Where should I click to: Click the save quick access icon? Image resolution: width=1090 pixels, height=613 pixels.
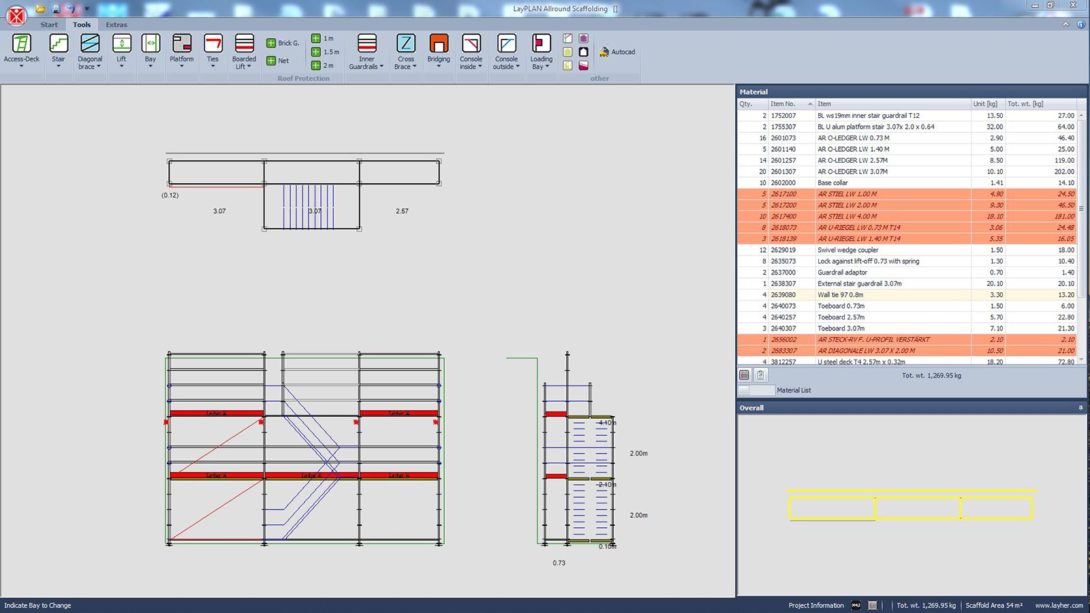coord(57,9)
